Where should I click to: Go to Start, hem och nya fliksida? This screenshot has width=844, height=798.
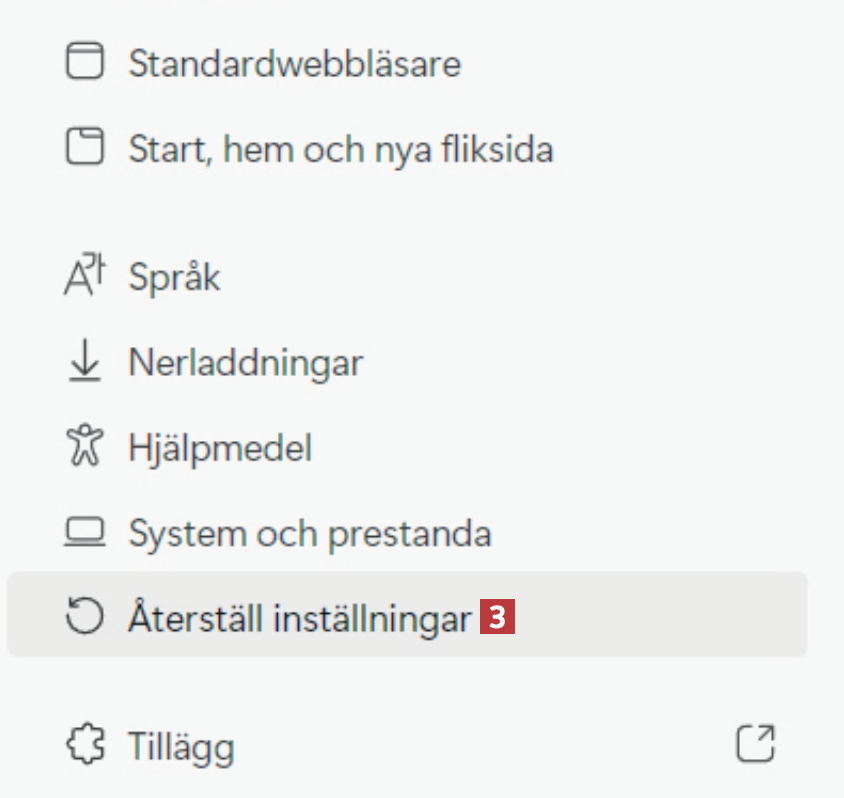coord(340,150)
